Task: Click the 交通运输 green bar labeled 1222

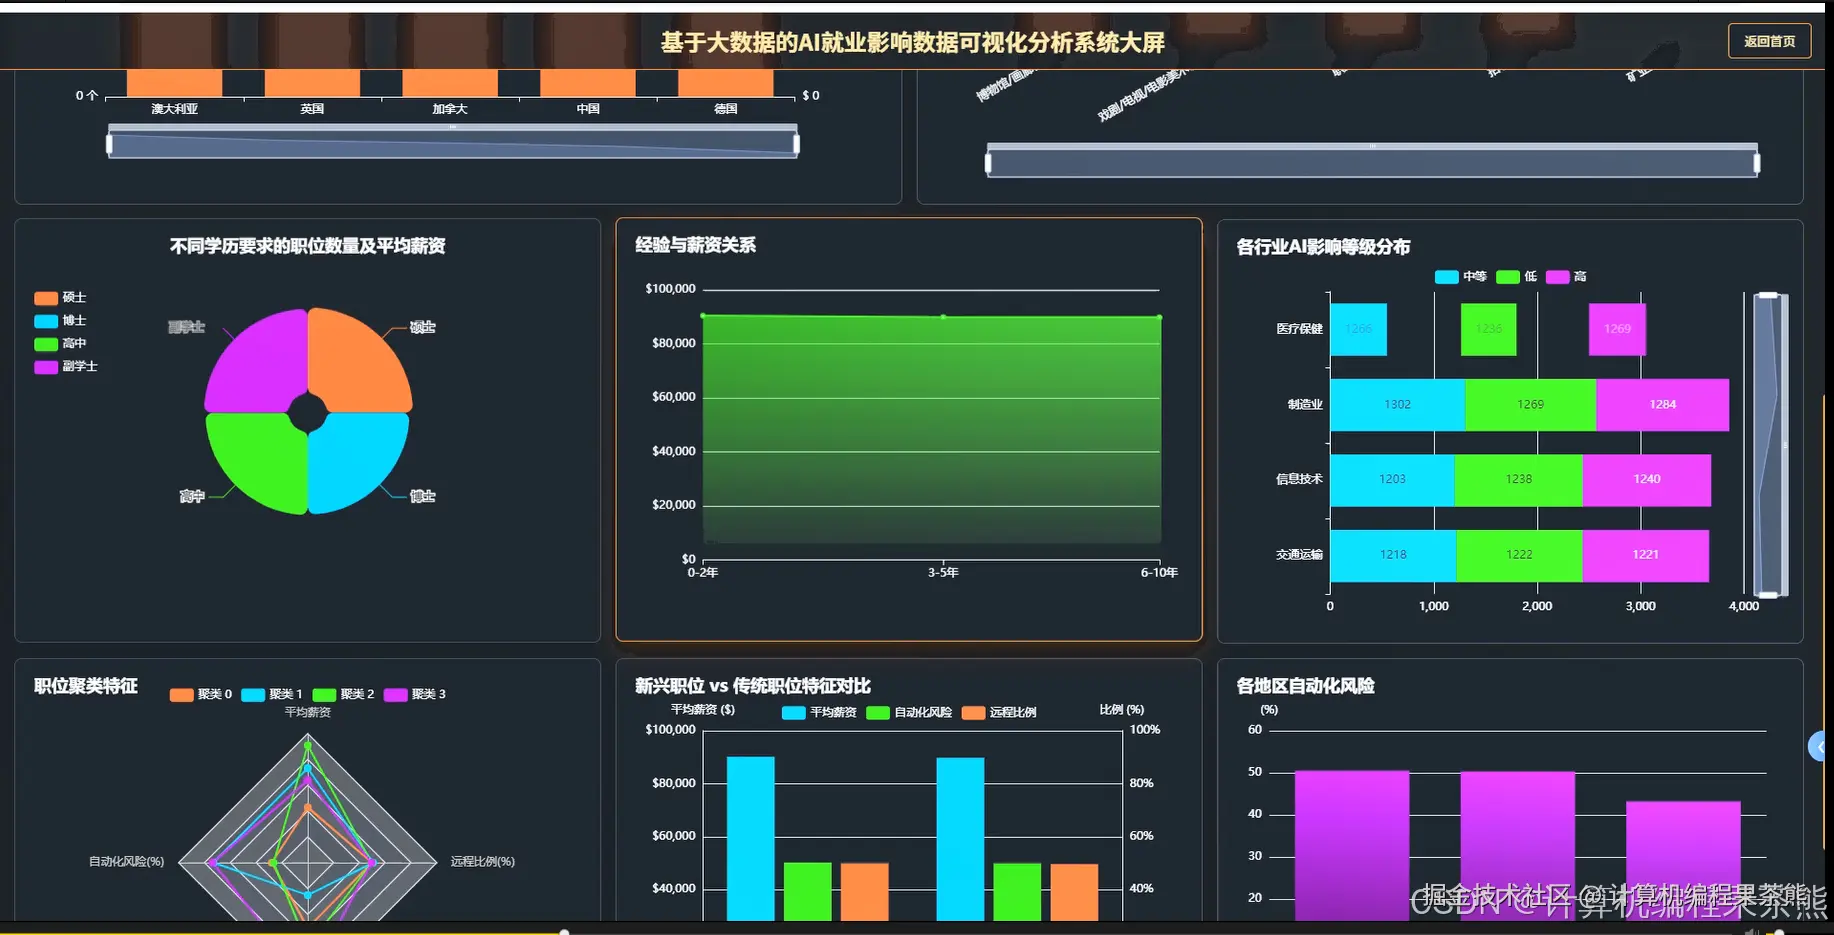Action: click(x=1519, y=555)
